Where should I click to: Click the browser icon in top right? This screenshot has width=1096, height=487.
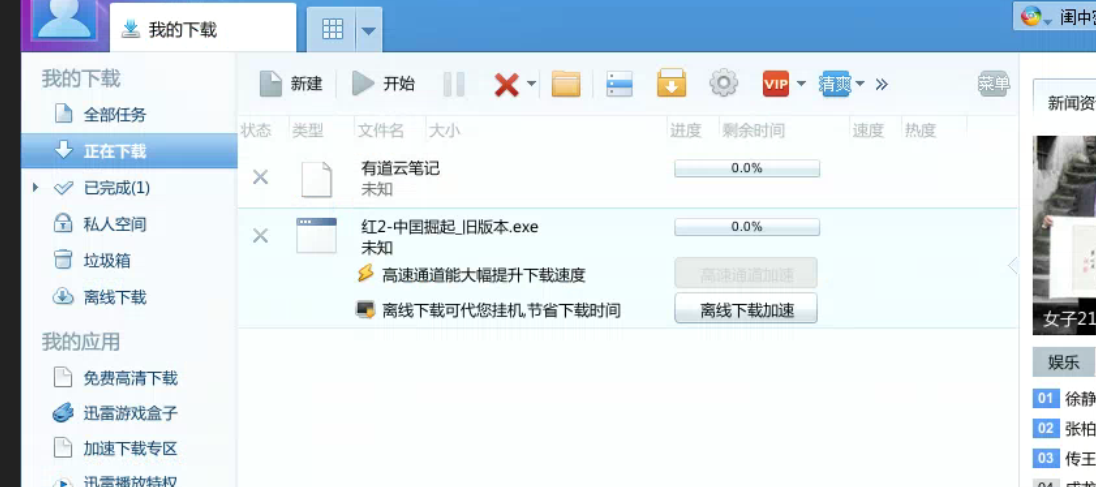tap(1030, 17)
